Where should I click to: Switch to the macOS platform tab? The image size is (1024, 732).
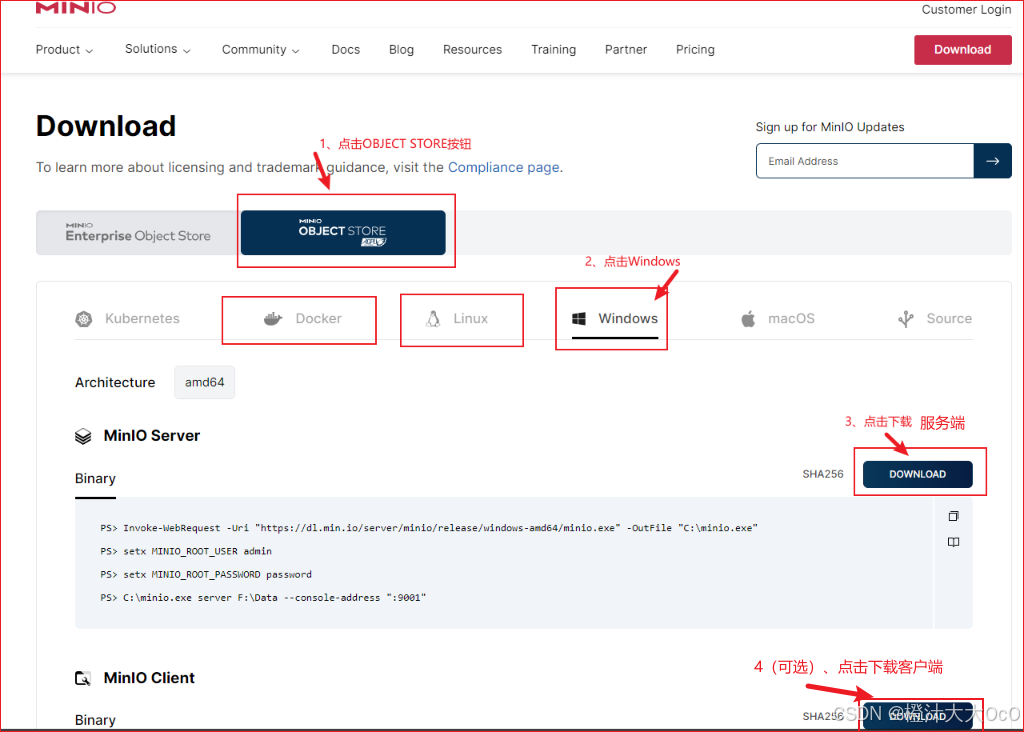(x=778, y=319)
